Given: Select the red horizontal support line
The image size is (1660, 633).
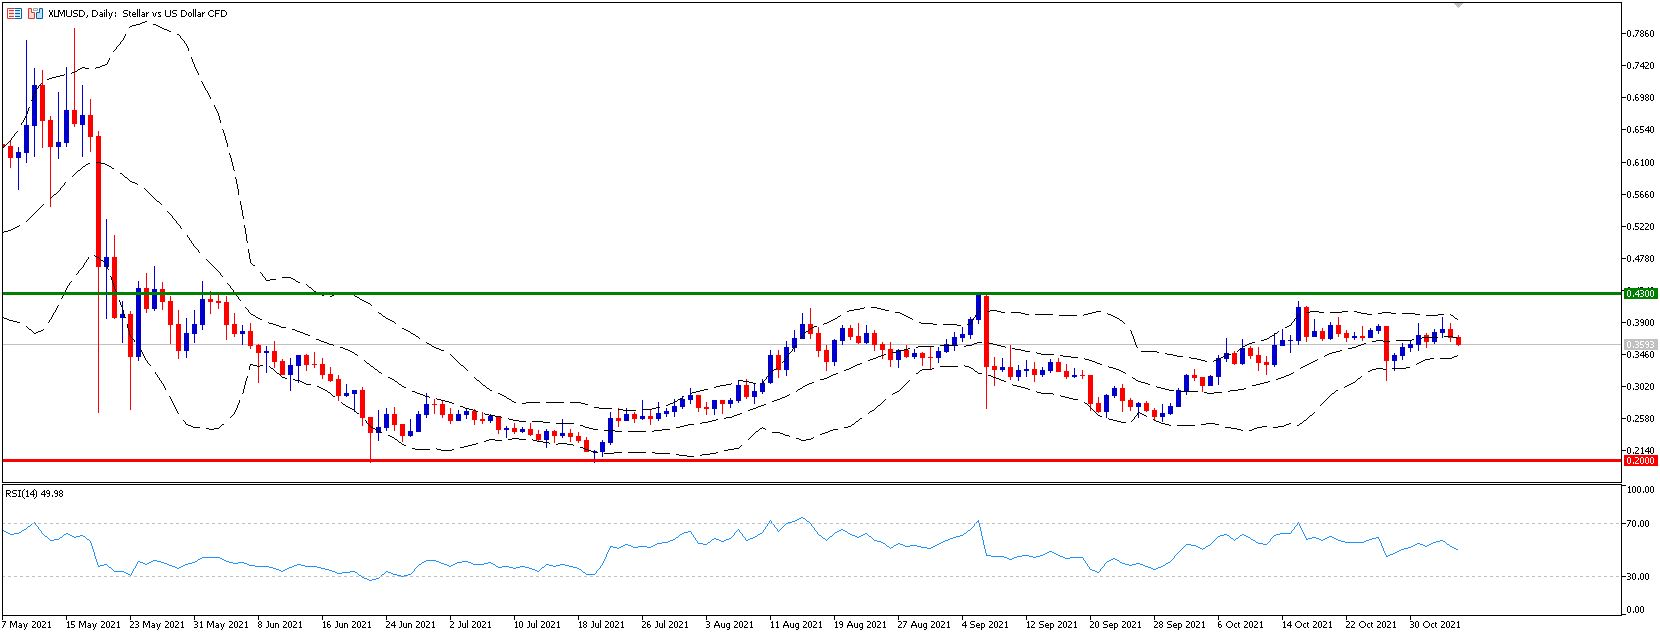Looking at the screenshot, I should 700,461.
